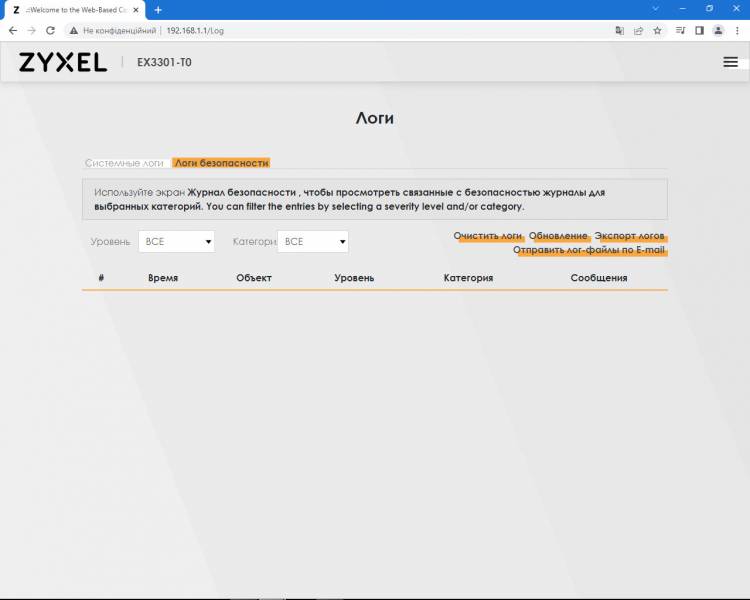Open Chrome's three-dot menu
This screenshot has height=600, width=750.
(737, 31)
